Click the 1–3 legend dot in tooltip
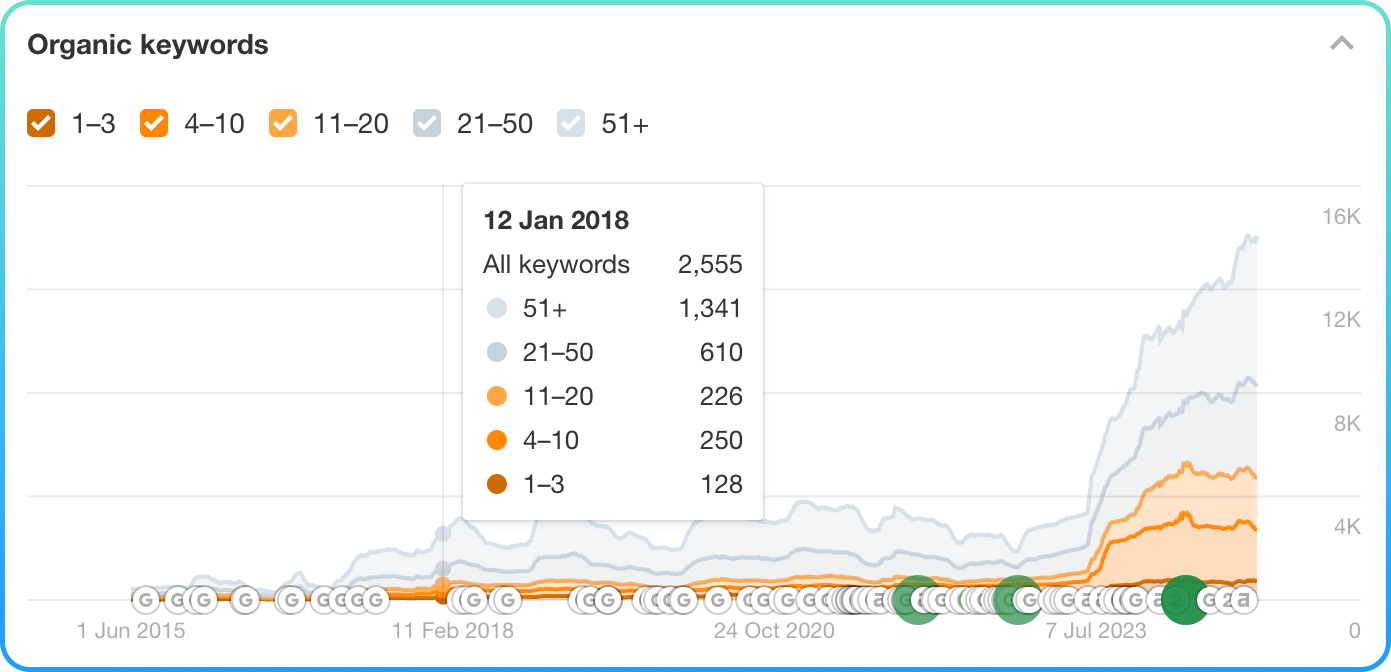 click(497, 485)
